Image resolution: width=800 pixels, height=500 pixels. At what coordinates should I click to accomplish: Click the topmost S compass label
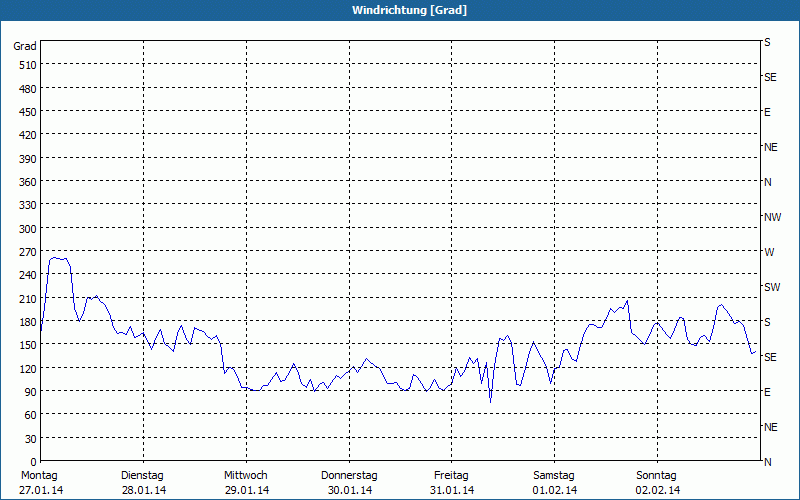pos(767,43)
